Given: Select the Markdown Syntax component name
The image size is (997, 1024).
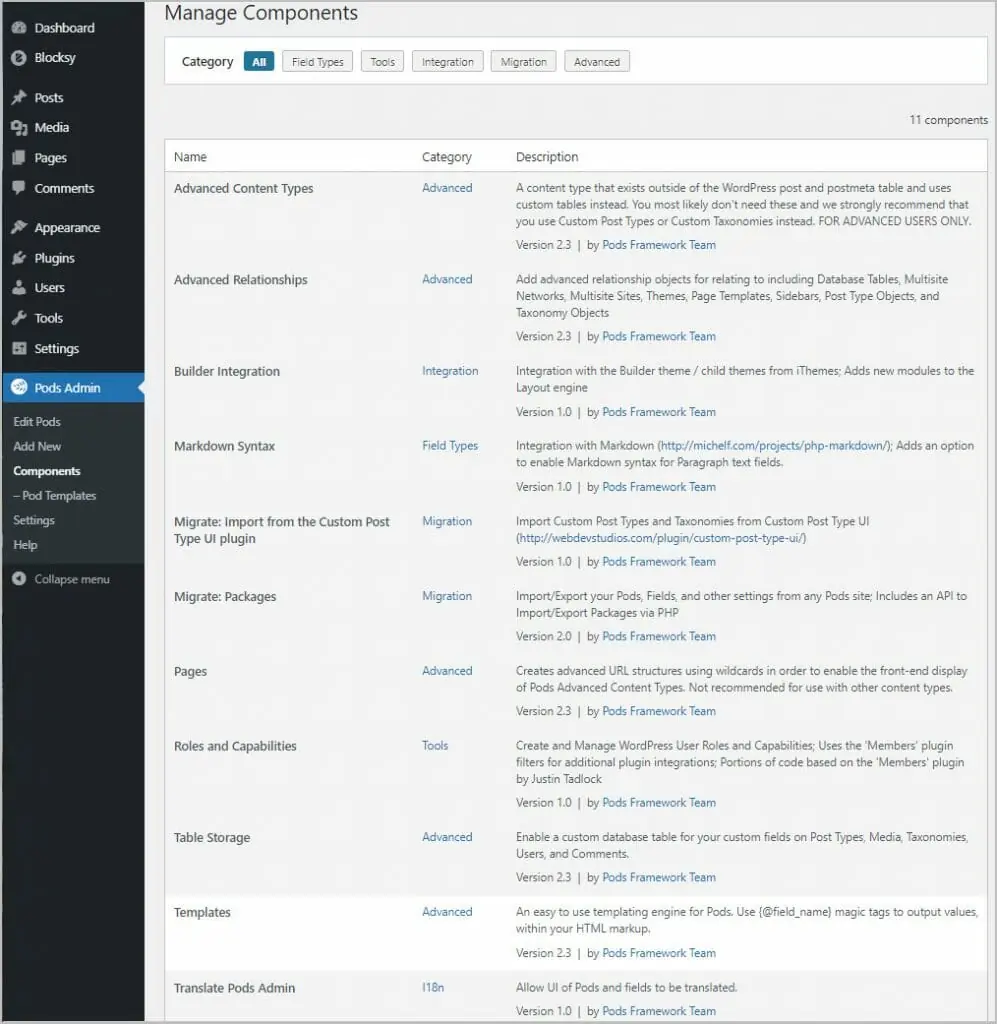Looking at the screenshot, I should tap(224, 446).
